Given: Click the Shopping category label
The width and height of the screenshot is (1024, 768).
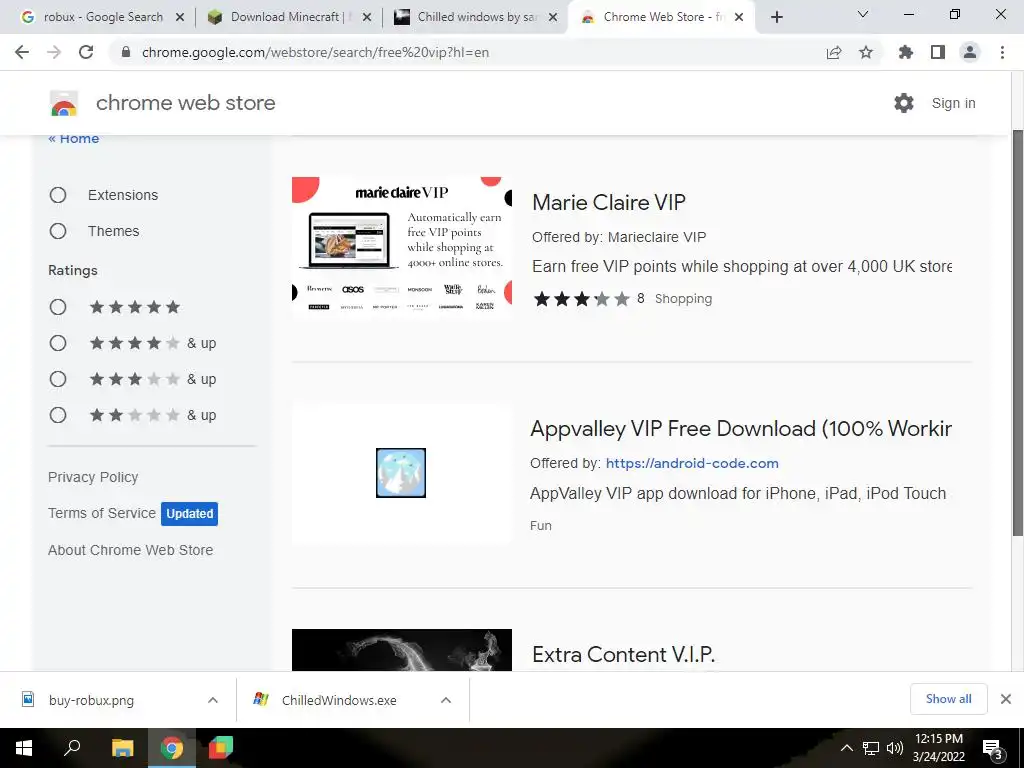Looking at the screenshot, I should coord(683,299).
